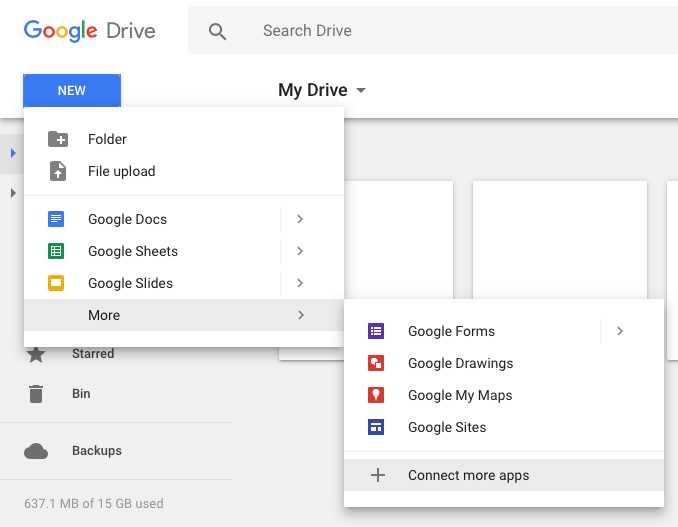Select the Folder menu entry
This screenshot has height=527, width=678.
[x=184, y=139]
